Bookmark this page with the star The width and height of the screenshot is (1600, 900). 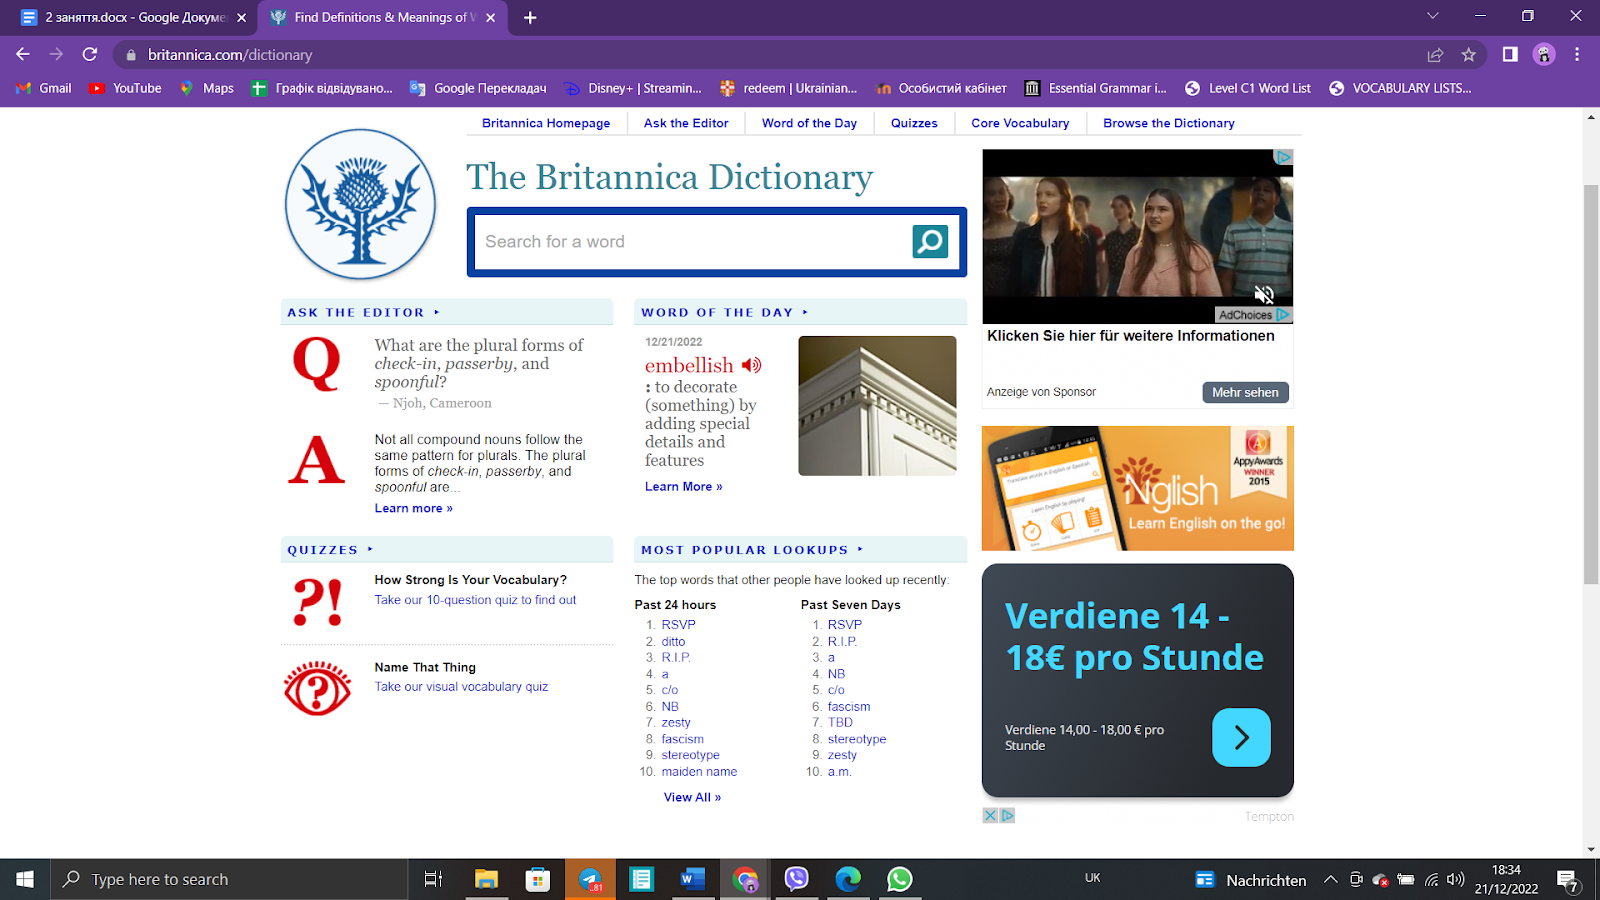click(x=1468, y=55)
